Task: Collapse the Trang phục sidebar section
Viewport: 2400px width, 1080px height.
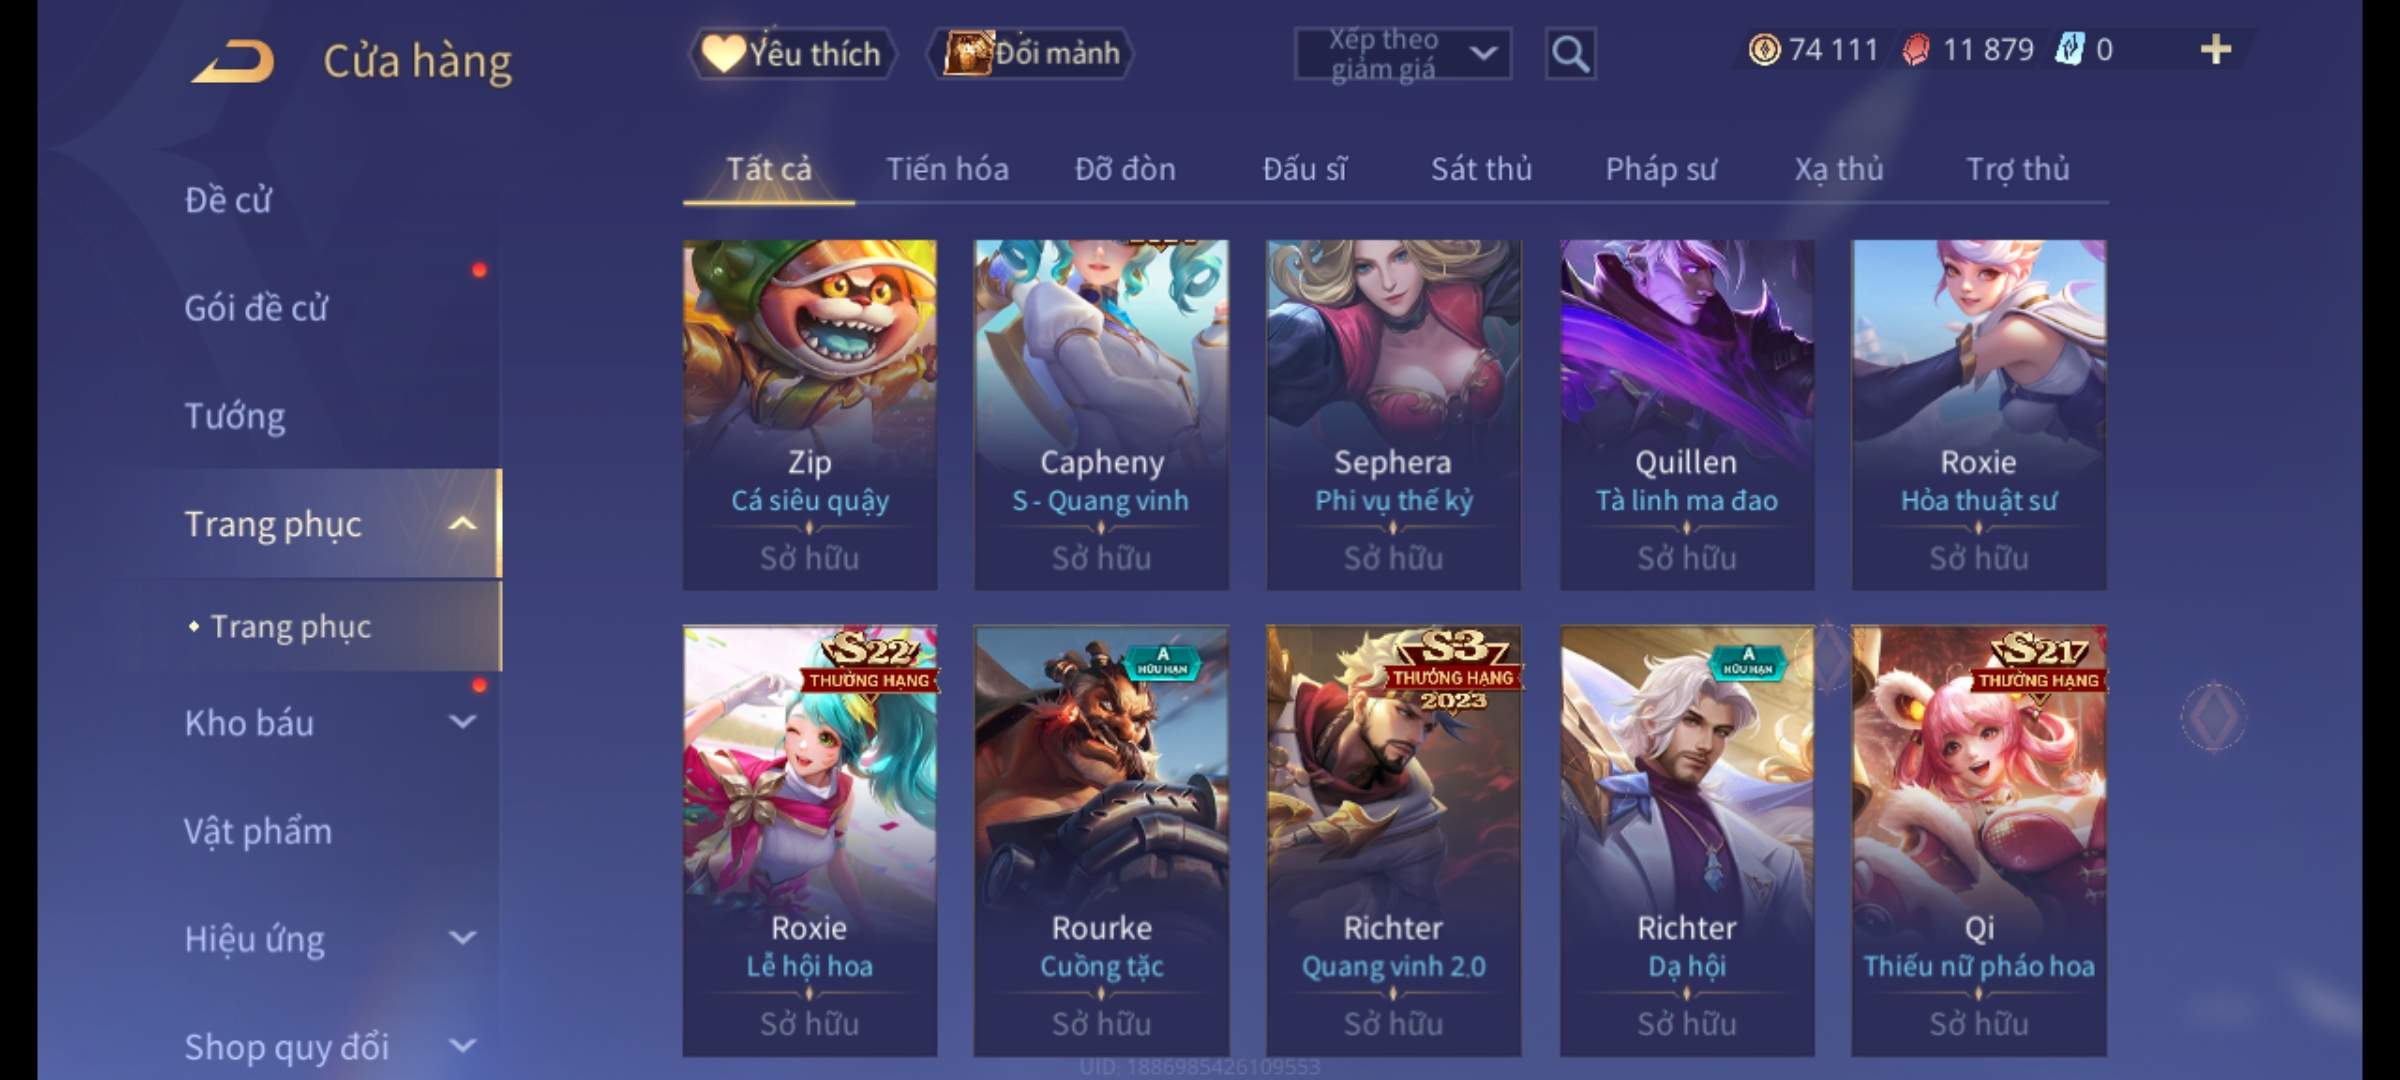Action: [x=462, y=524]
